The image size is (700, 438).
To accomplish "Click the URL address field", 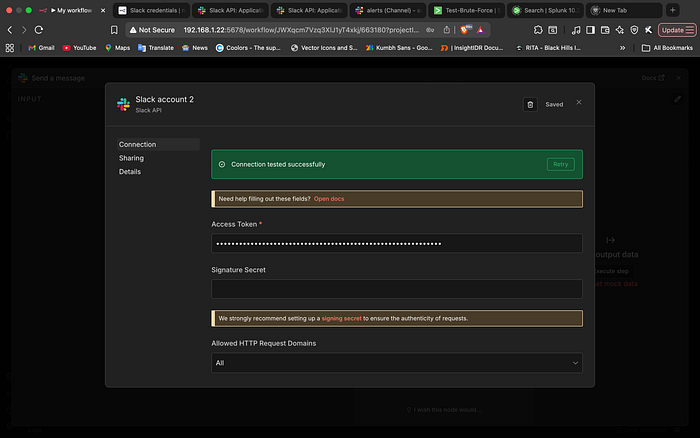I will [x=301, y=30].
